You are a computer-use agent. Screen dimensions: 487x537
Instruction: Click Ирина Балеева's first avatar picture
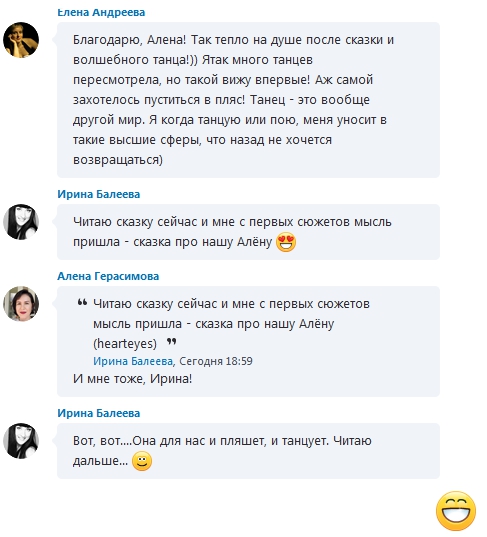click(21, 222)
